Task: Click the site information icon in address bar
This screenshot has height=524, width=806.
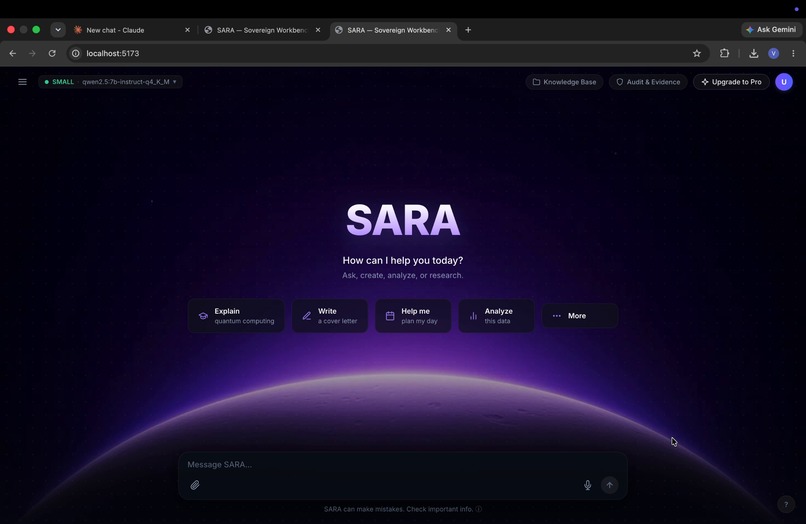Action: (x=76, y=53)
